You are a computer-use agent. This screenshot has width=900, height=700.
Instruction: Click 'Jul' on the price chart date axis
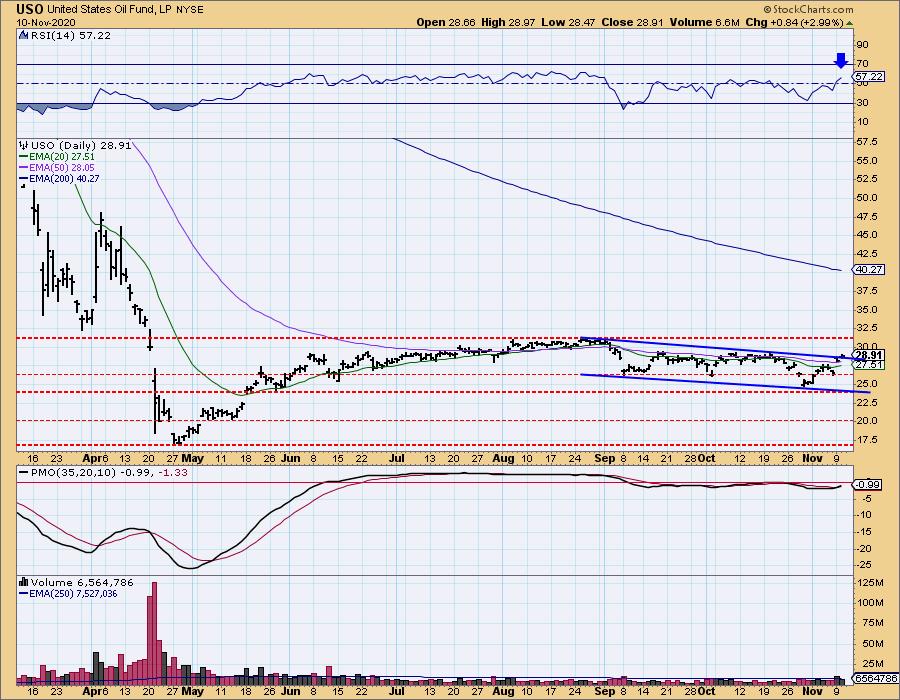[397, 458]
